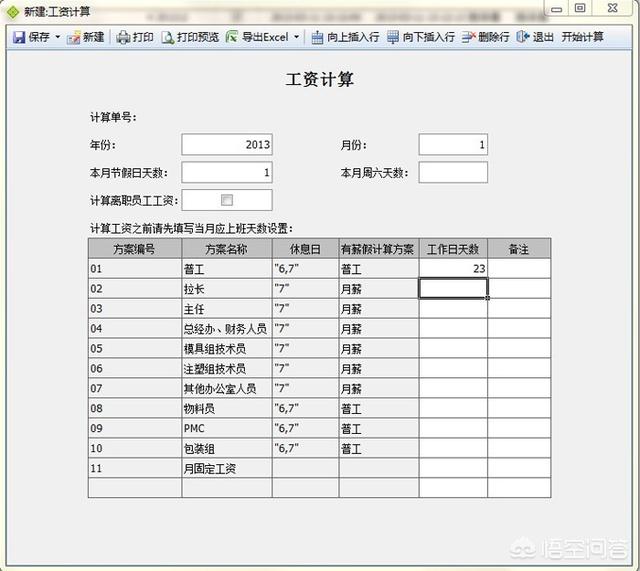Click the New (新建) toolbar icon
The image size is (640, 571).
pos(74,37)
